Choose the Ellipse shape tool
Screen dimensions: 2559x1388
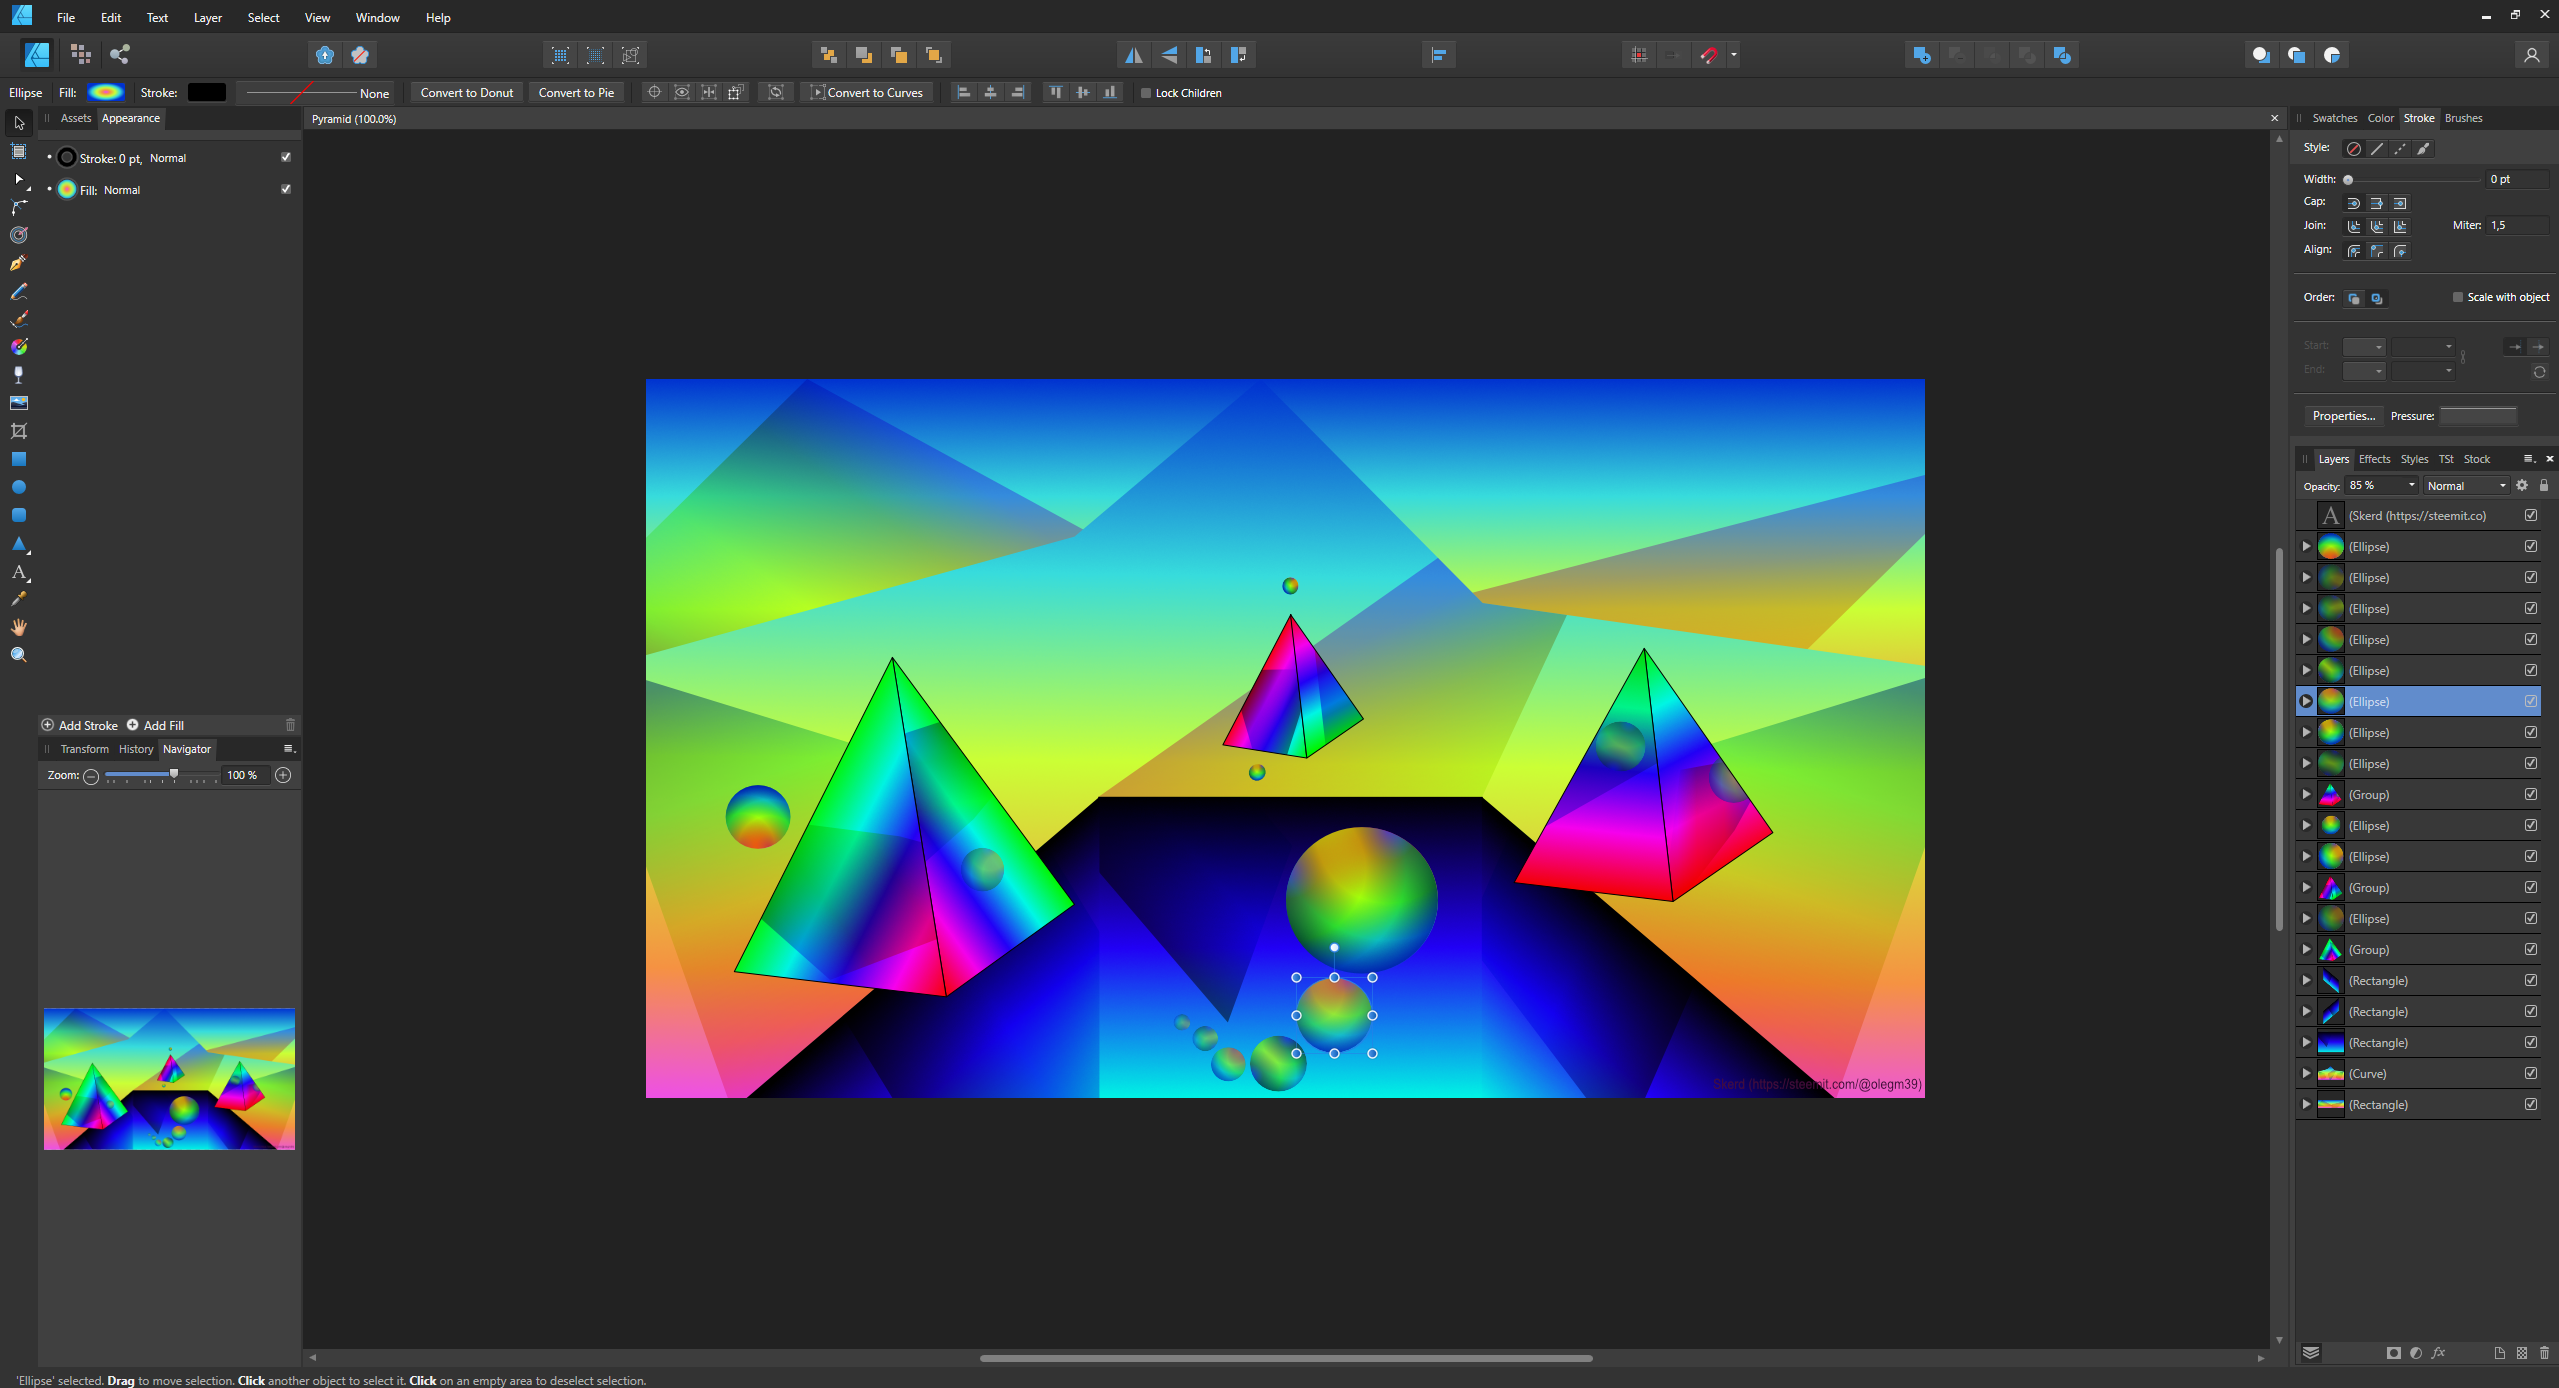[18, 487]
